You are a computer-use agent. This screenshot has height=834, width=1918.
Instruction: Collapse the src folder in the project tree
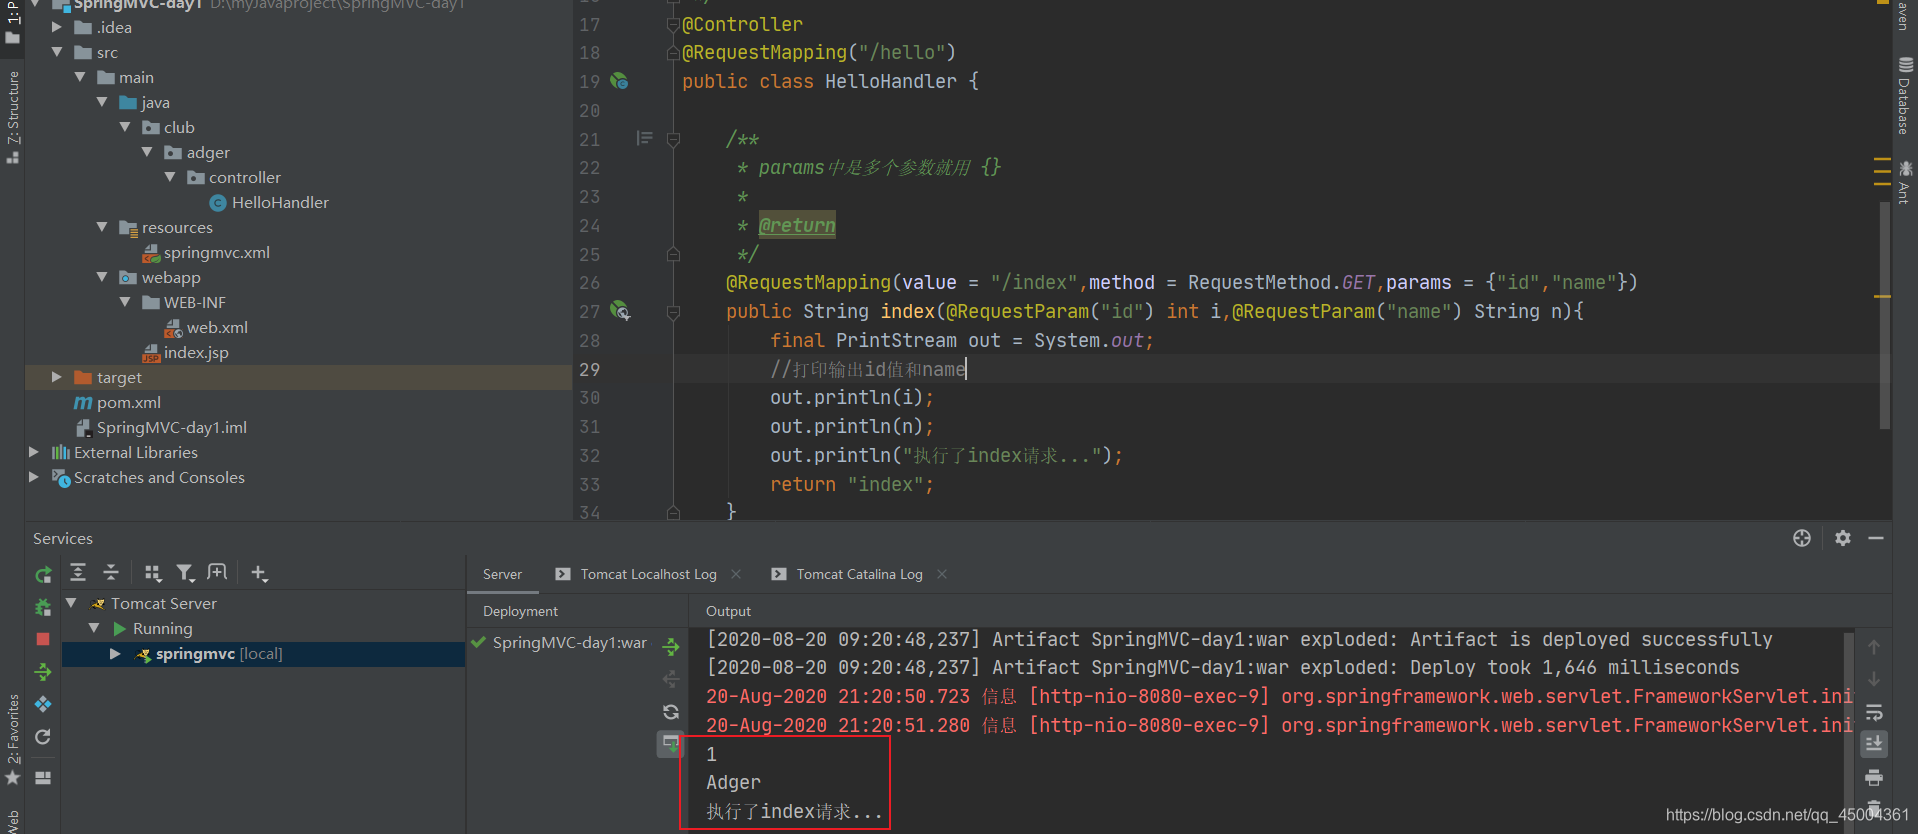coord(57,52)
